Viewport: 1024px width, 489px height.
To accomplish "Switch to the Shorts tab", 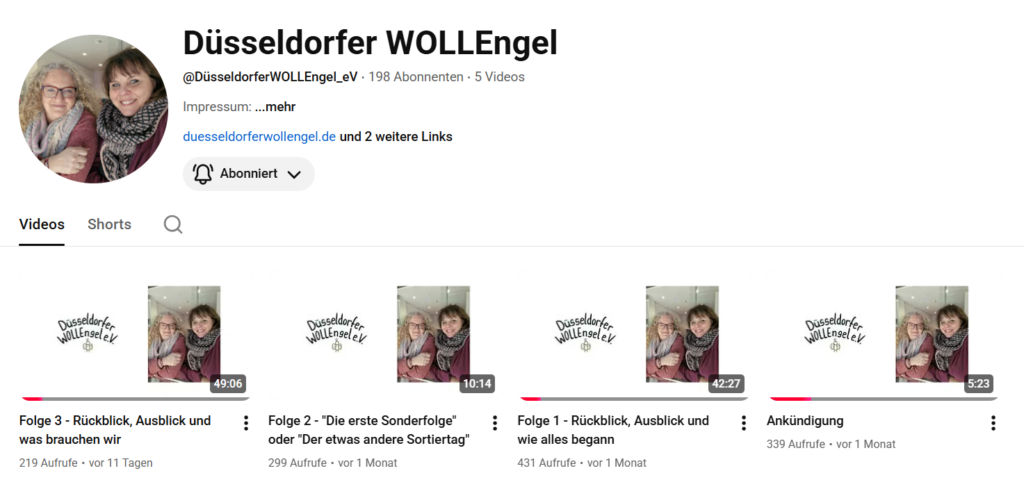I will (x=109, y=225).
